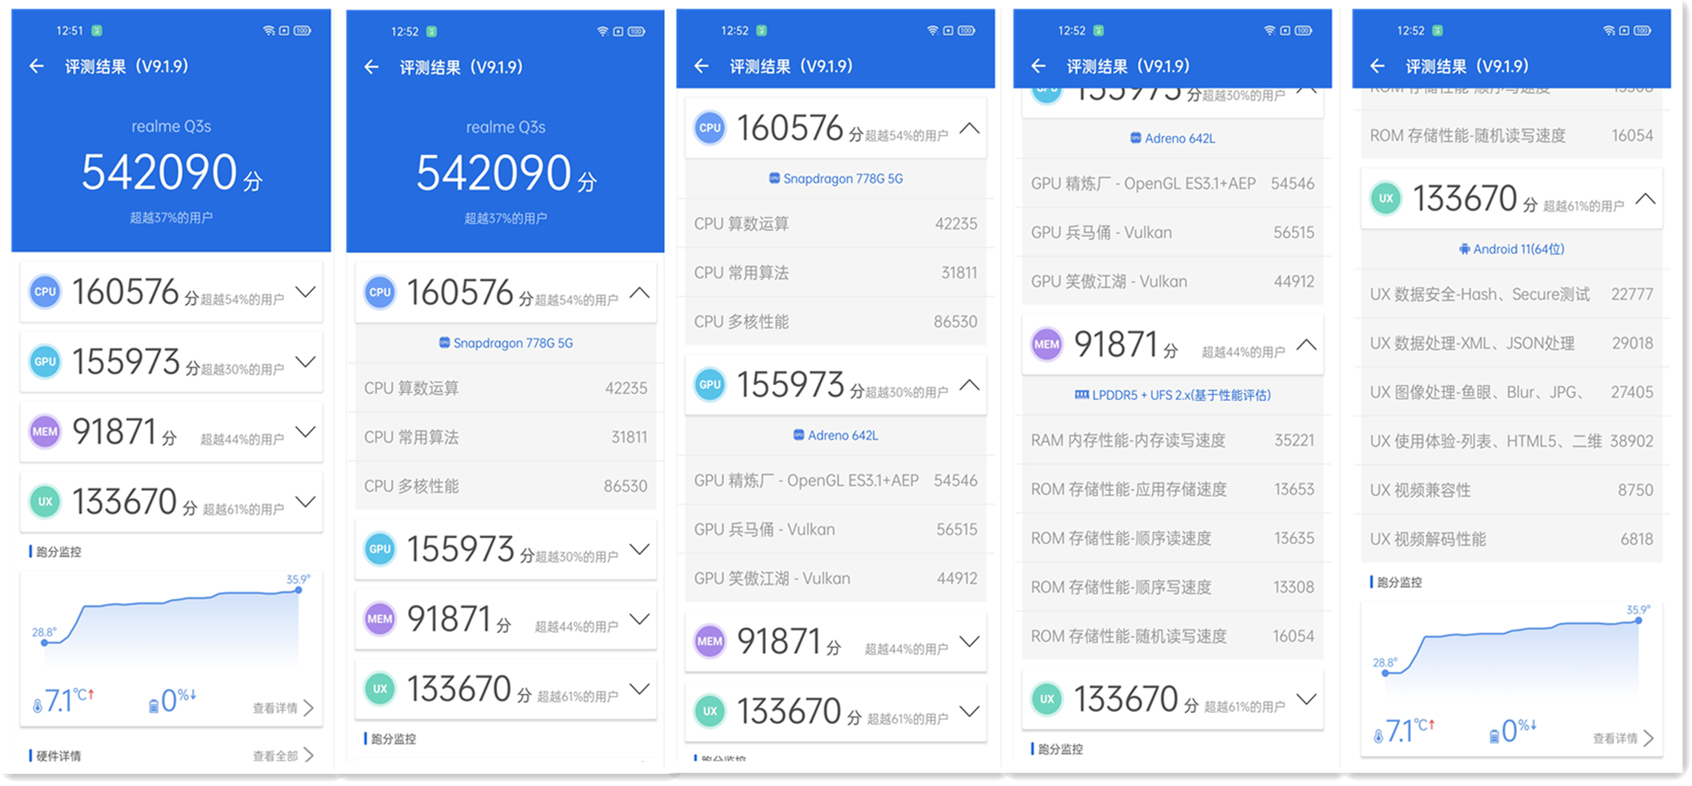Select the UX 数据处理-XML、JSON处理 row

point(1512,344)
